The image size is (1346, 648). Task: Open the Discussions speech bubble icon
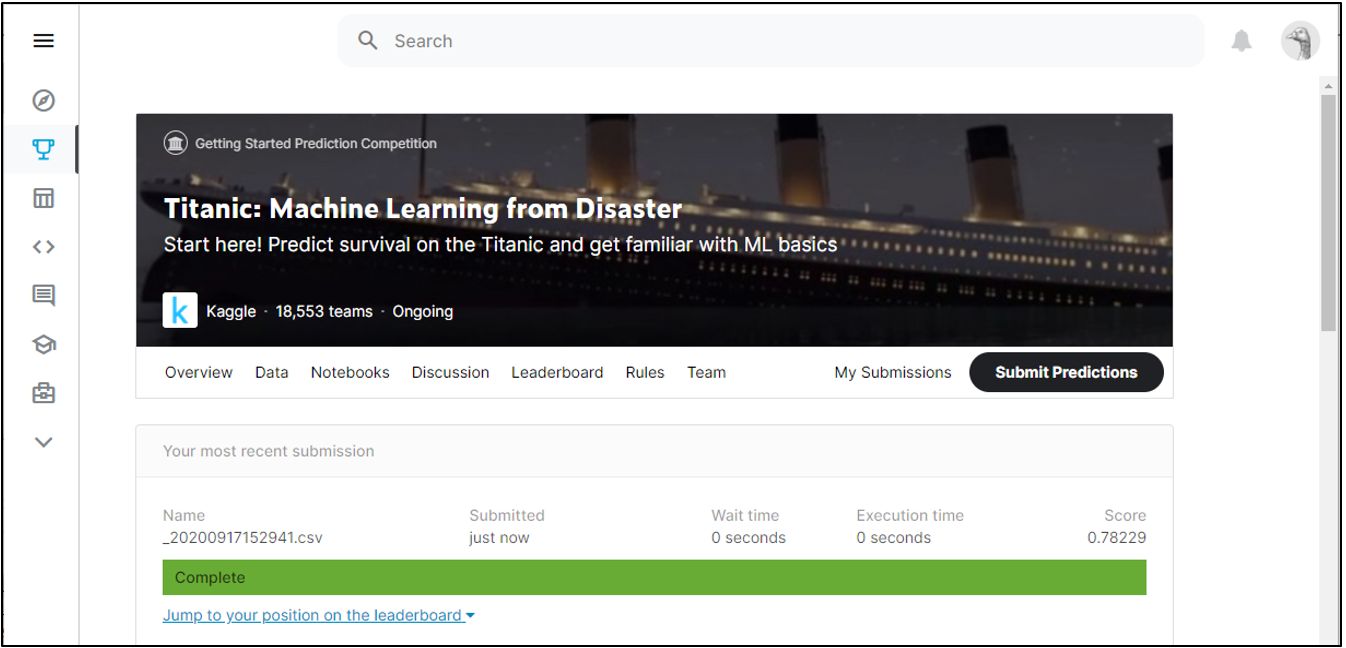coord(43,295)
